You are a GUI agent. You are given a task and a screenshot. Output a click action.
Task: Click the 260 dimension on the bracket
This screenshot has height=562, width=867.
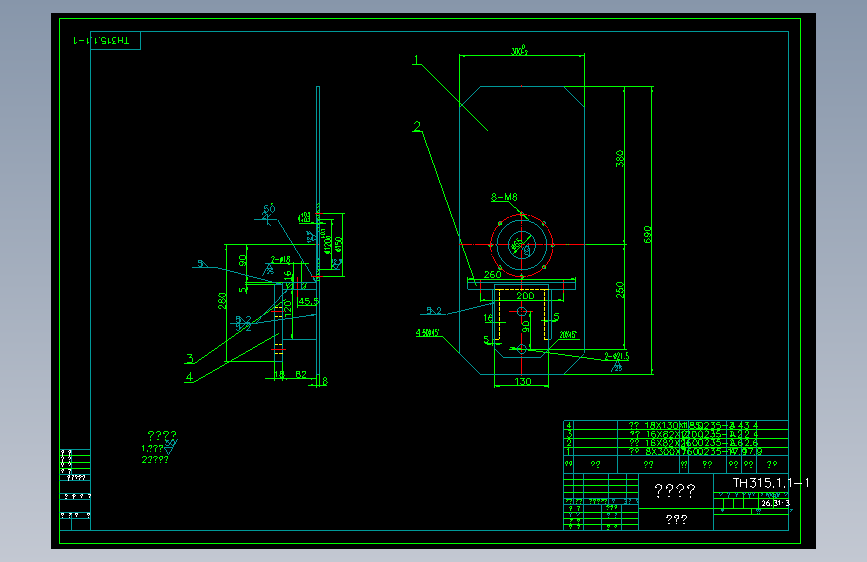[x=493, y=274]
